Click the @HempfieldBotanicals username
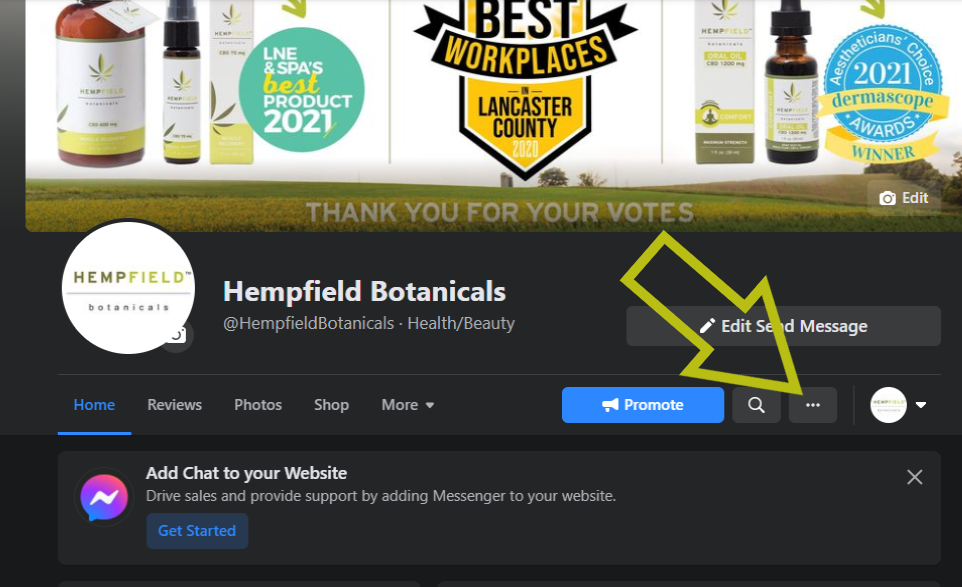 [x=309, y=323]
